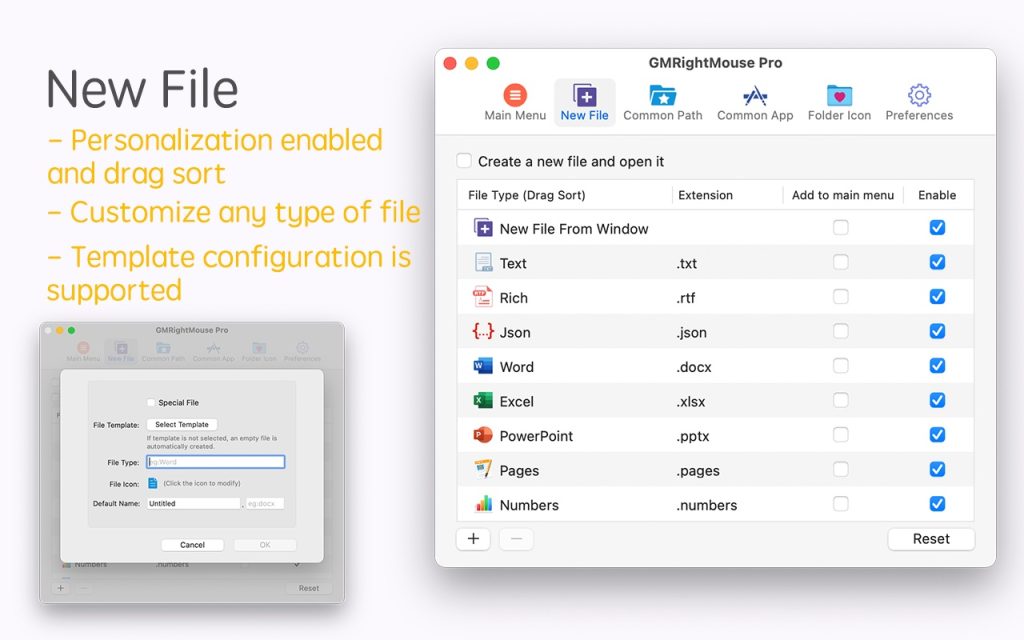
Task: Click the Default Name input field
Action: (193, 503)
